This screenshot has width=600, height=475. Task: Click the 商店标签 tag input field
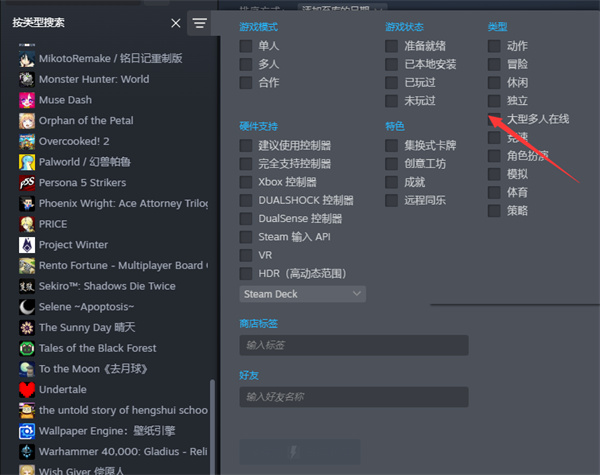click(354, 345)
